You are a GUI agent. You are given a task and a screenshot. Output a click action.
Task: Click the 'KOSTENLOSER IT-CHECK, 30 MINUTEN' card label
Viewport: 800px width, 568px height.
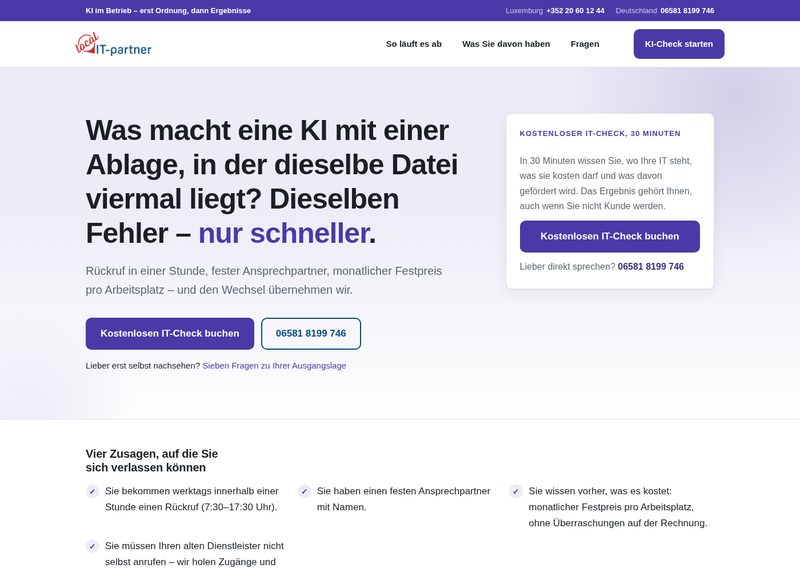click(x=600, y=134)
